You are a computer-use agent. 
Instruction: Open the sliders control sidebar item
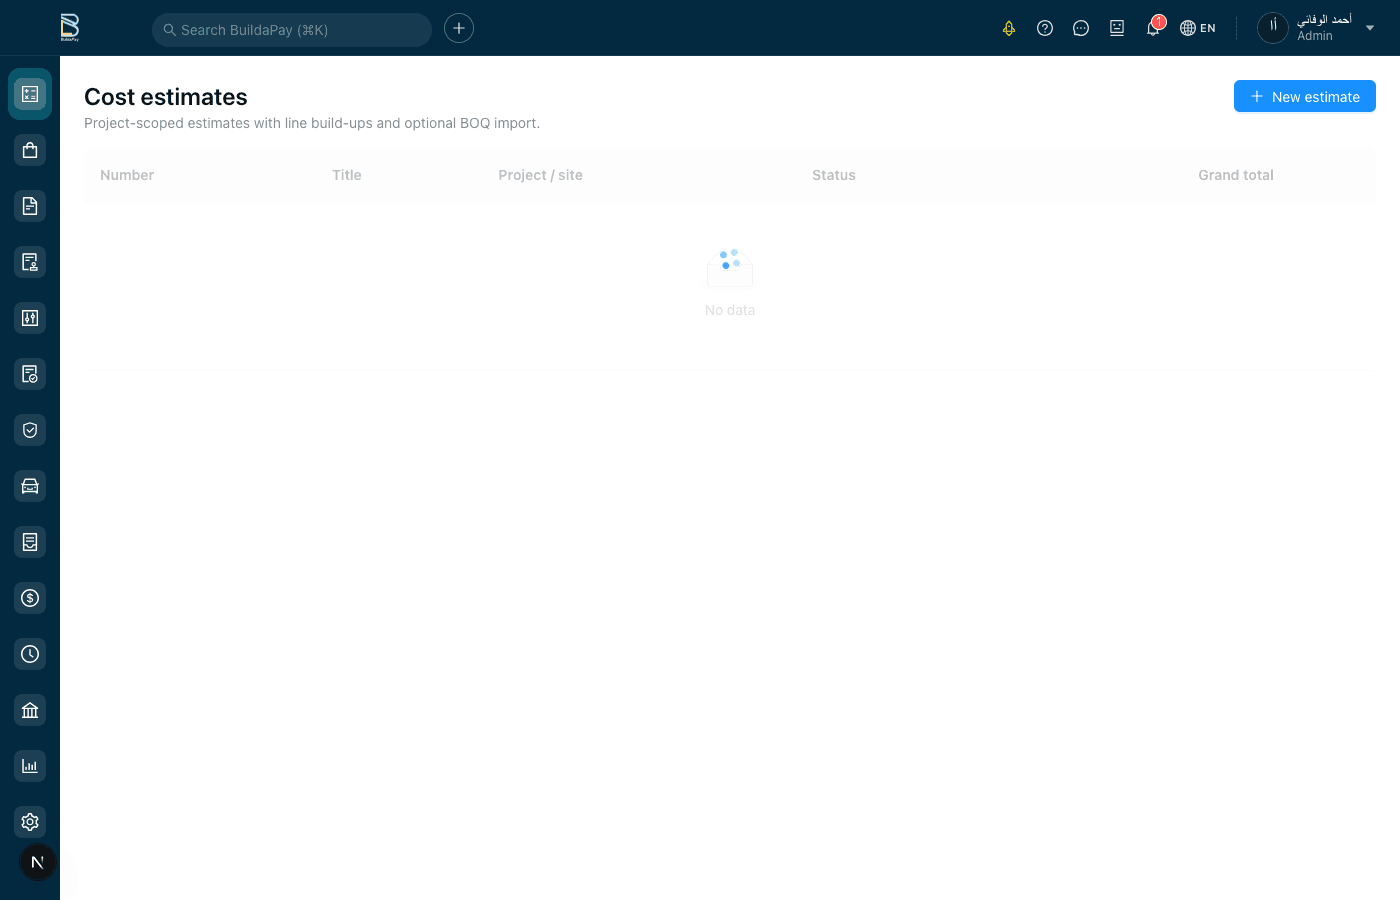tap(30, 318)
